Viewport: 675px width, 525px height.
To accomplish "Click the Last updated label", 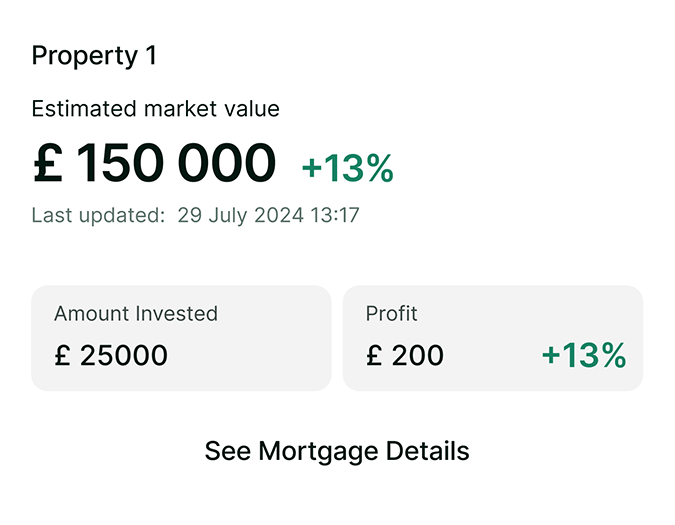I will tap(98, 215).
